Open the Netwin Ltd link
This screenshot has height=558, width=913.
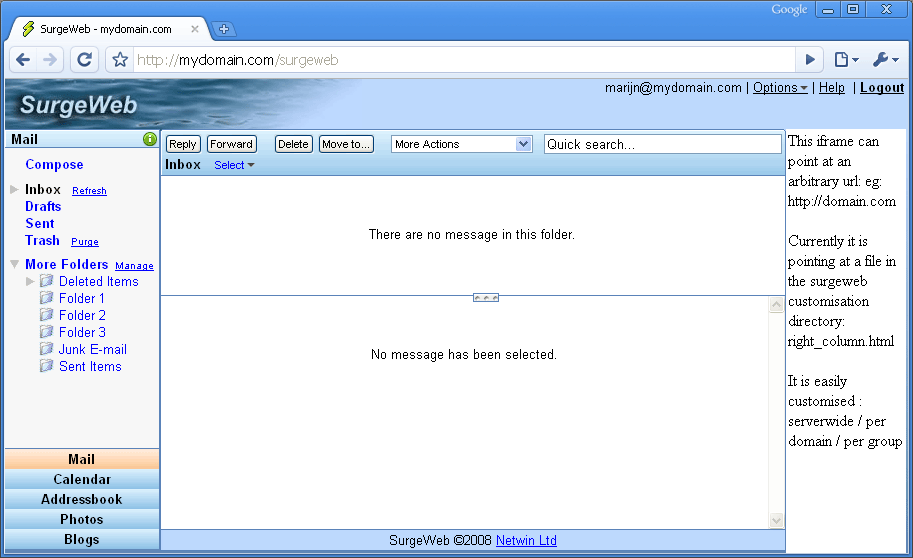click(526, 541)
